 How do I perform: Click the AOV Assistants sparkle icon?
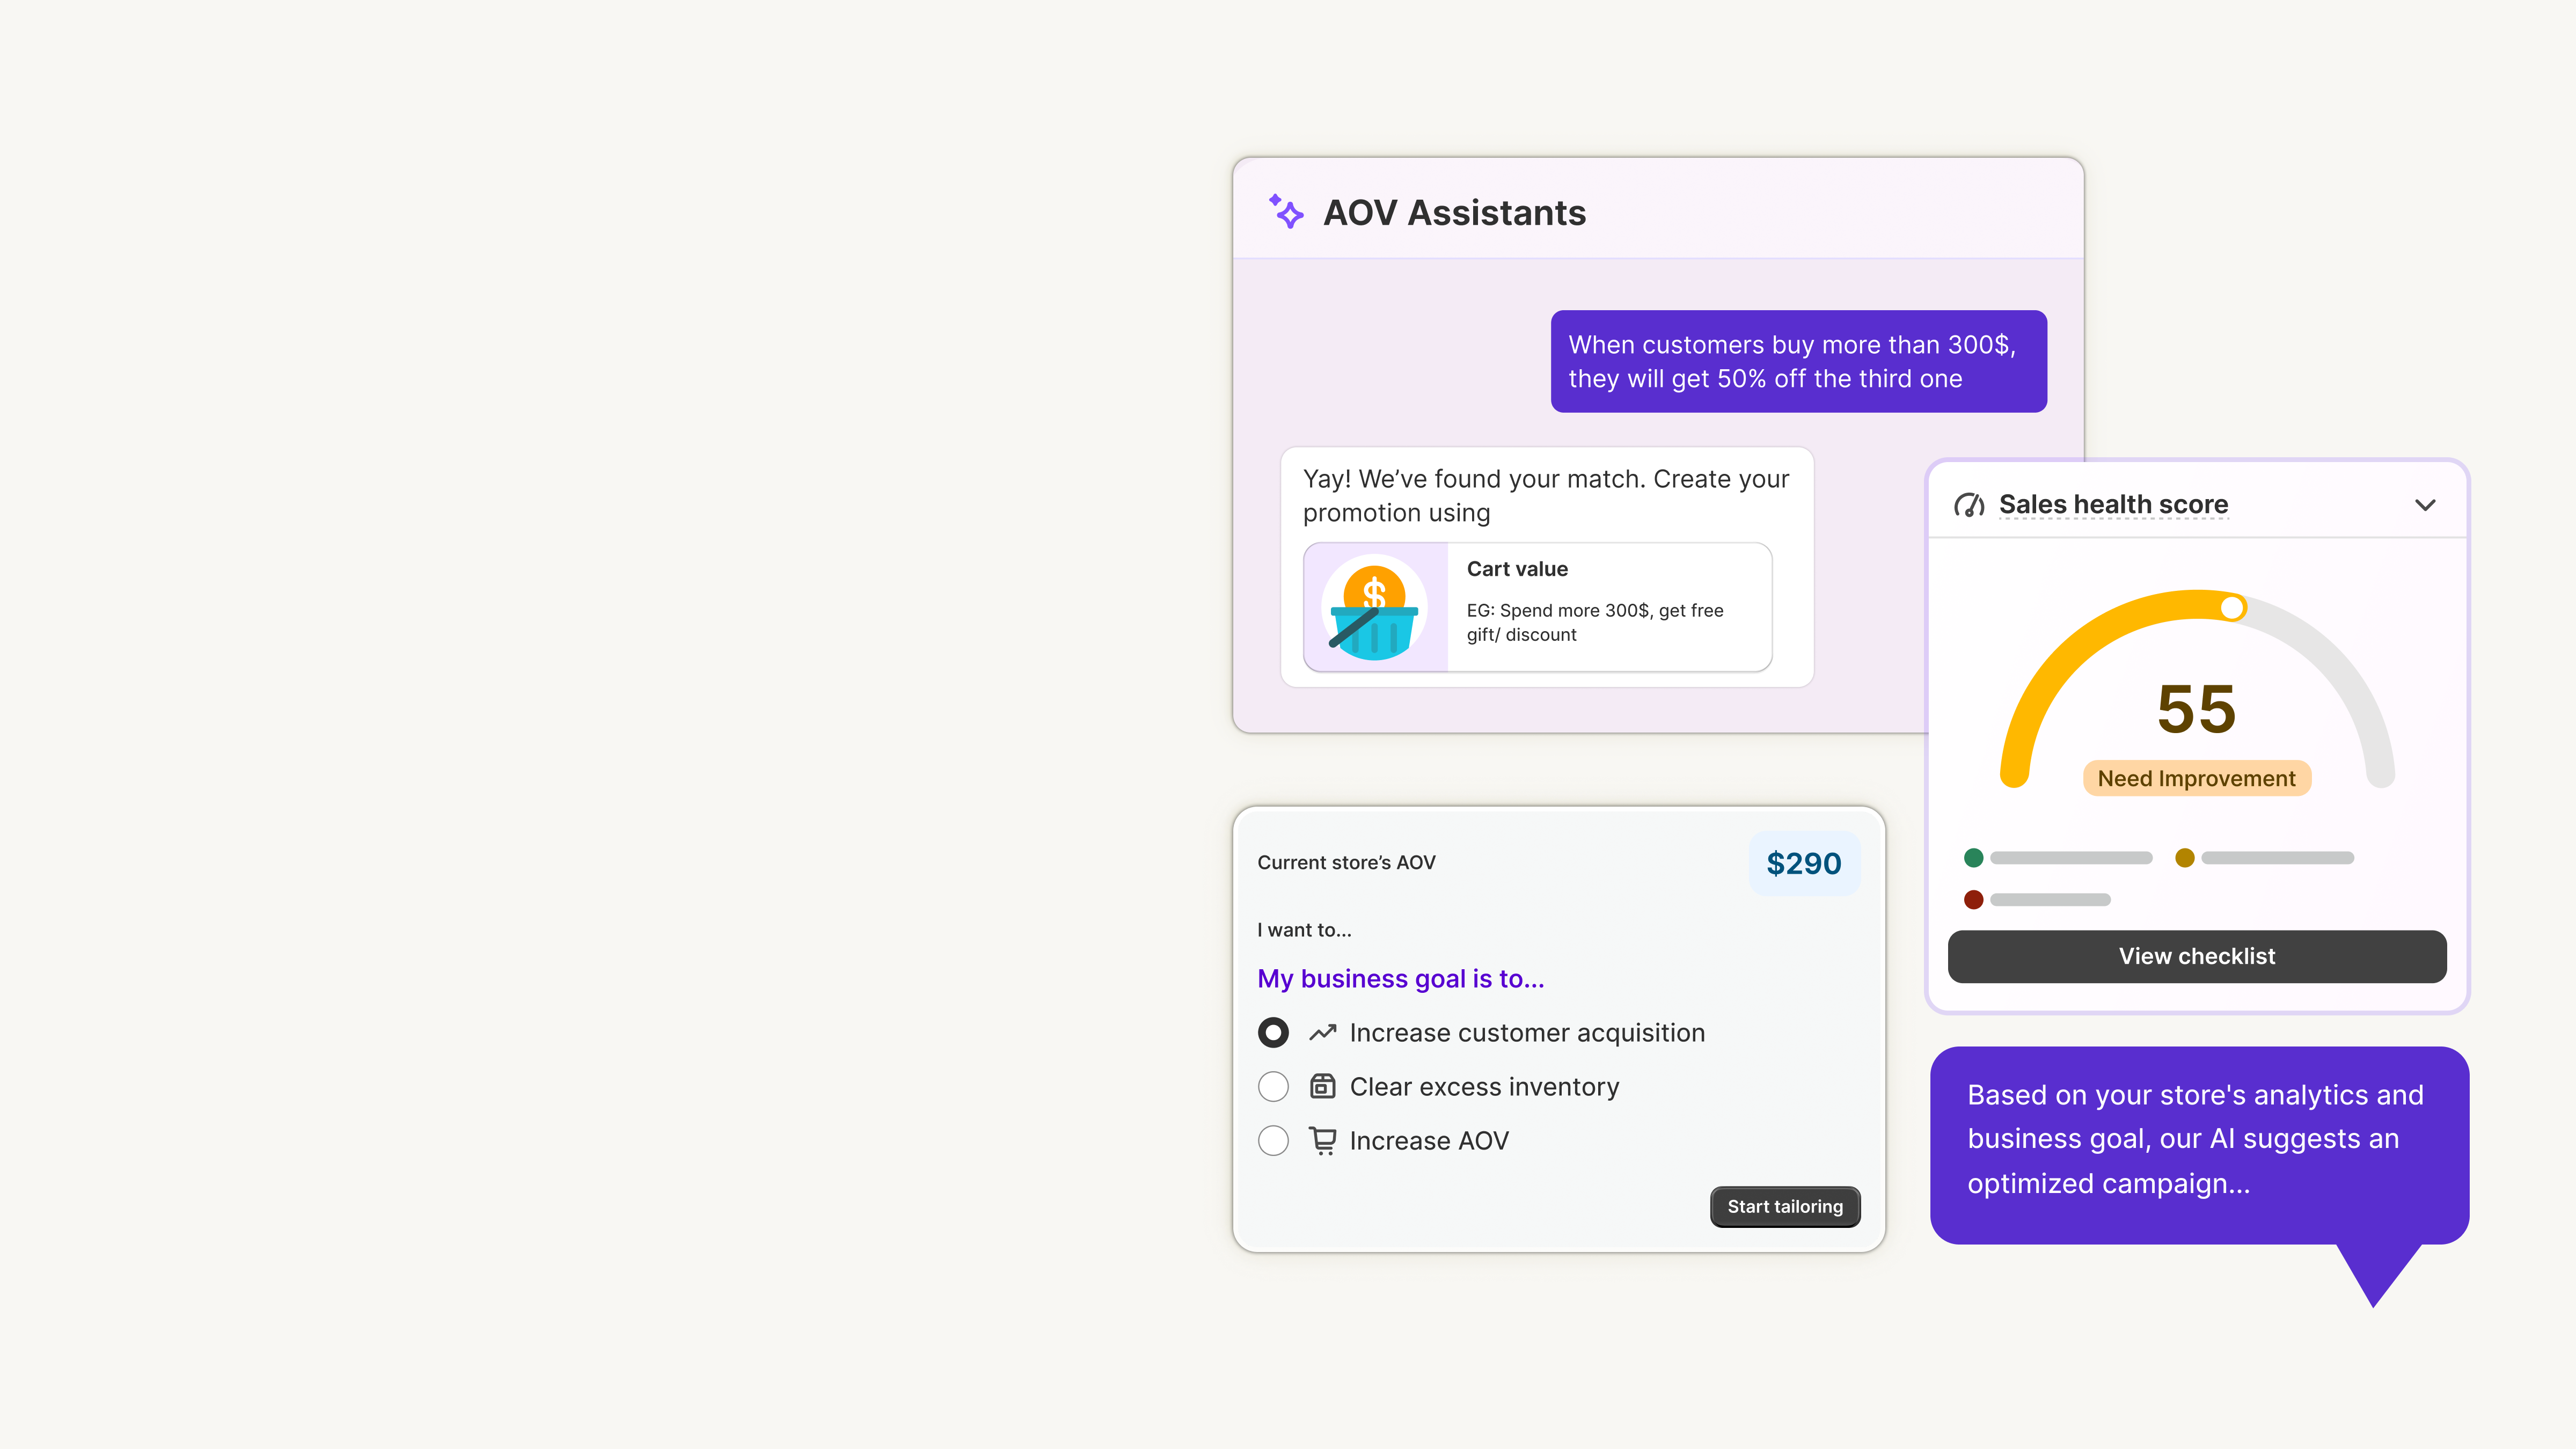tap(1286, 212)
